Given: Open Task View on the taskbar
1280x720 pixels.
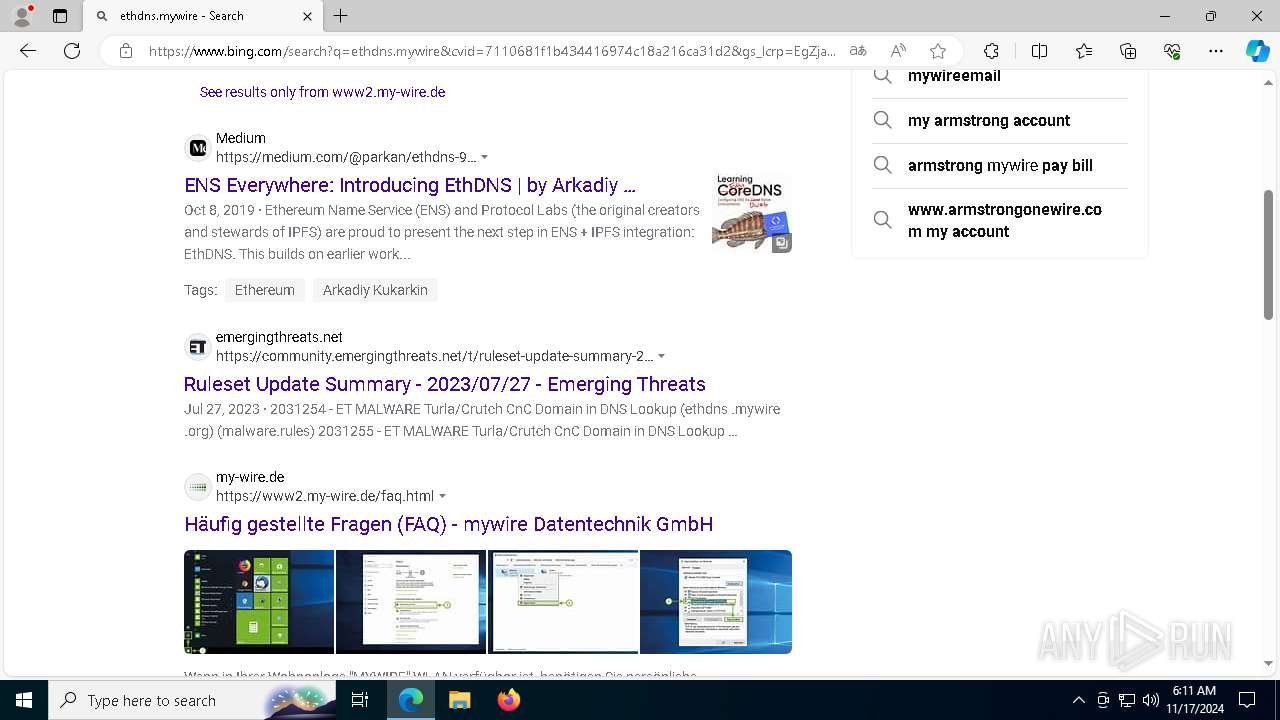Looking at the screenshot, I should (x=361, y=700).
